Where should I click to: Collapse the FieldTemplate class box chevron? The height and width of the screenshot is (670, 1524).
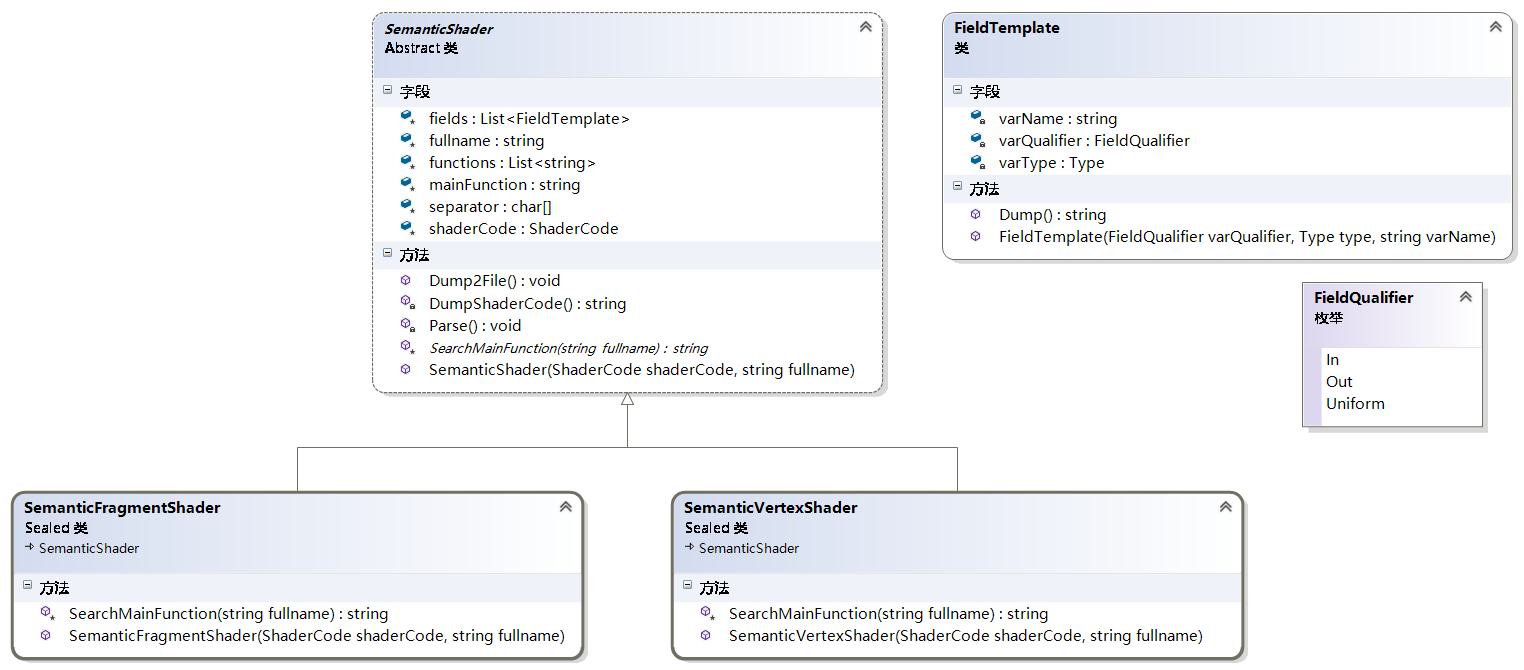click(1495, 27)
